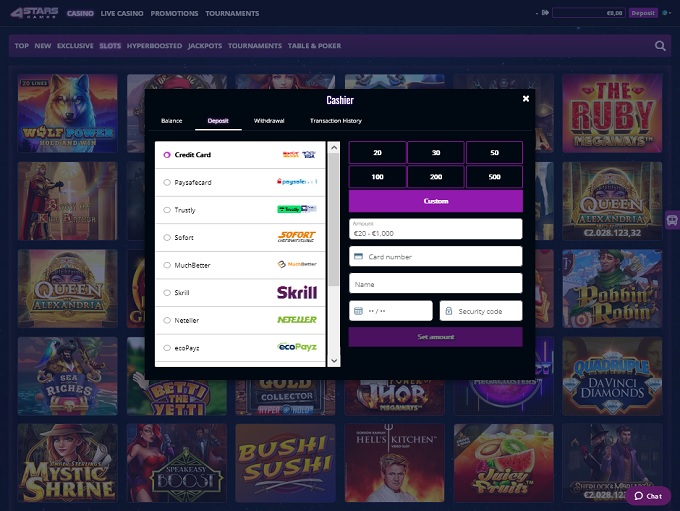Focus the Amount input field

click(436, 229)
